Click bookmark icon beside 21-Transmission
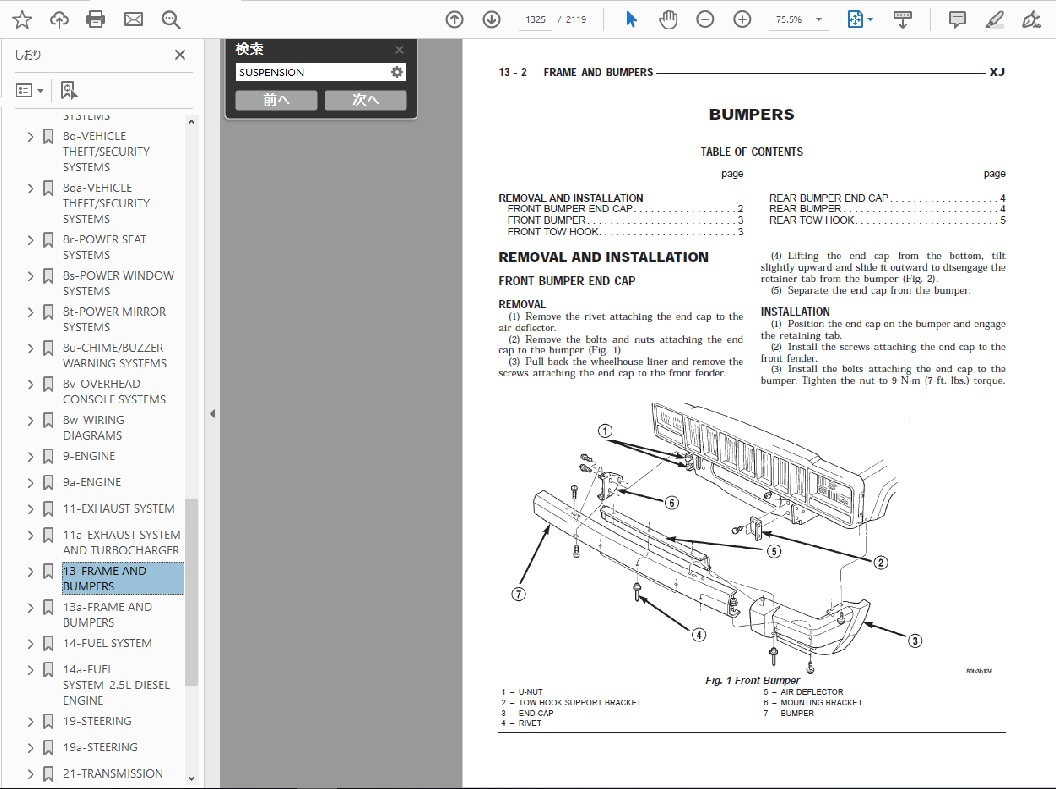Image resolution: width=1056 pixels, height=789 pixels. 48,774
